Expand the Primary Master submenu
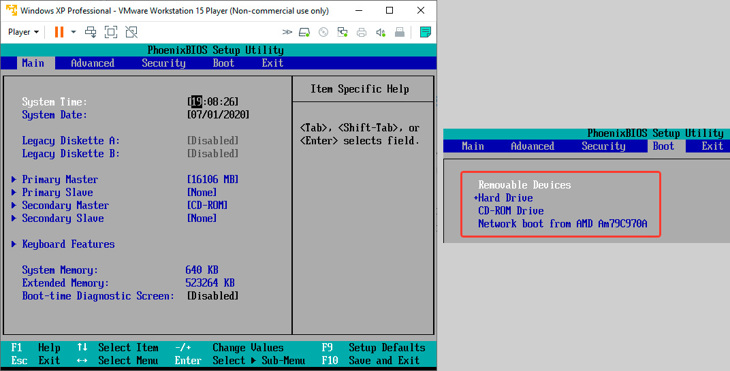The height and width of the screenshot is (371, 730). [60, 179]
